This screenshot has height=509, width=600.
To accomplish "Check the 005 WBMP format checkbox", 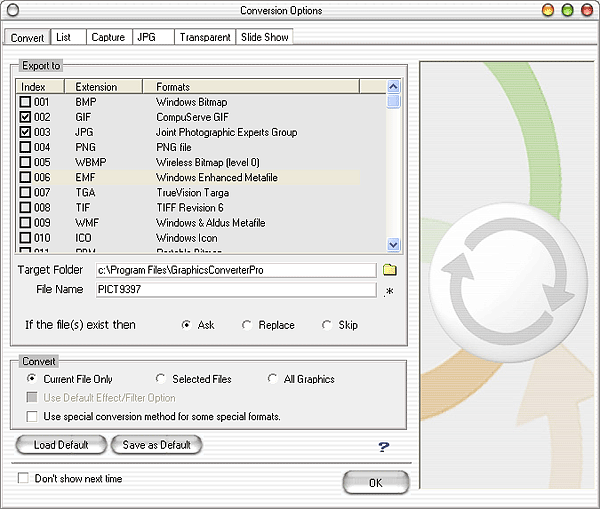I will coord(25,162).
